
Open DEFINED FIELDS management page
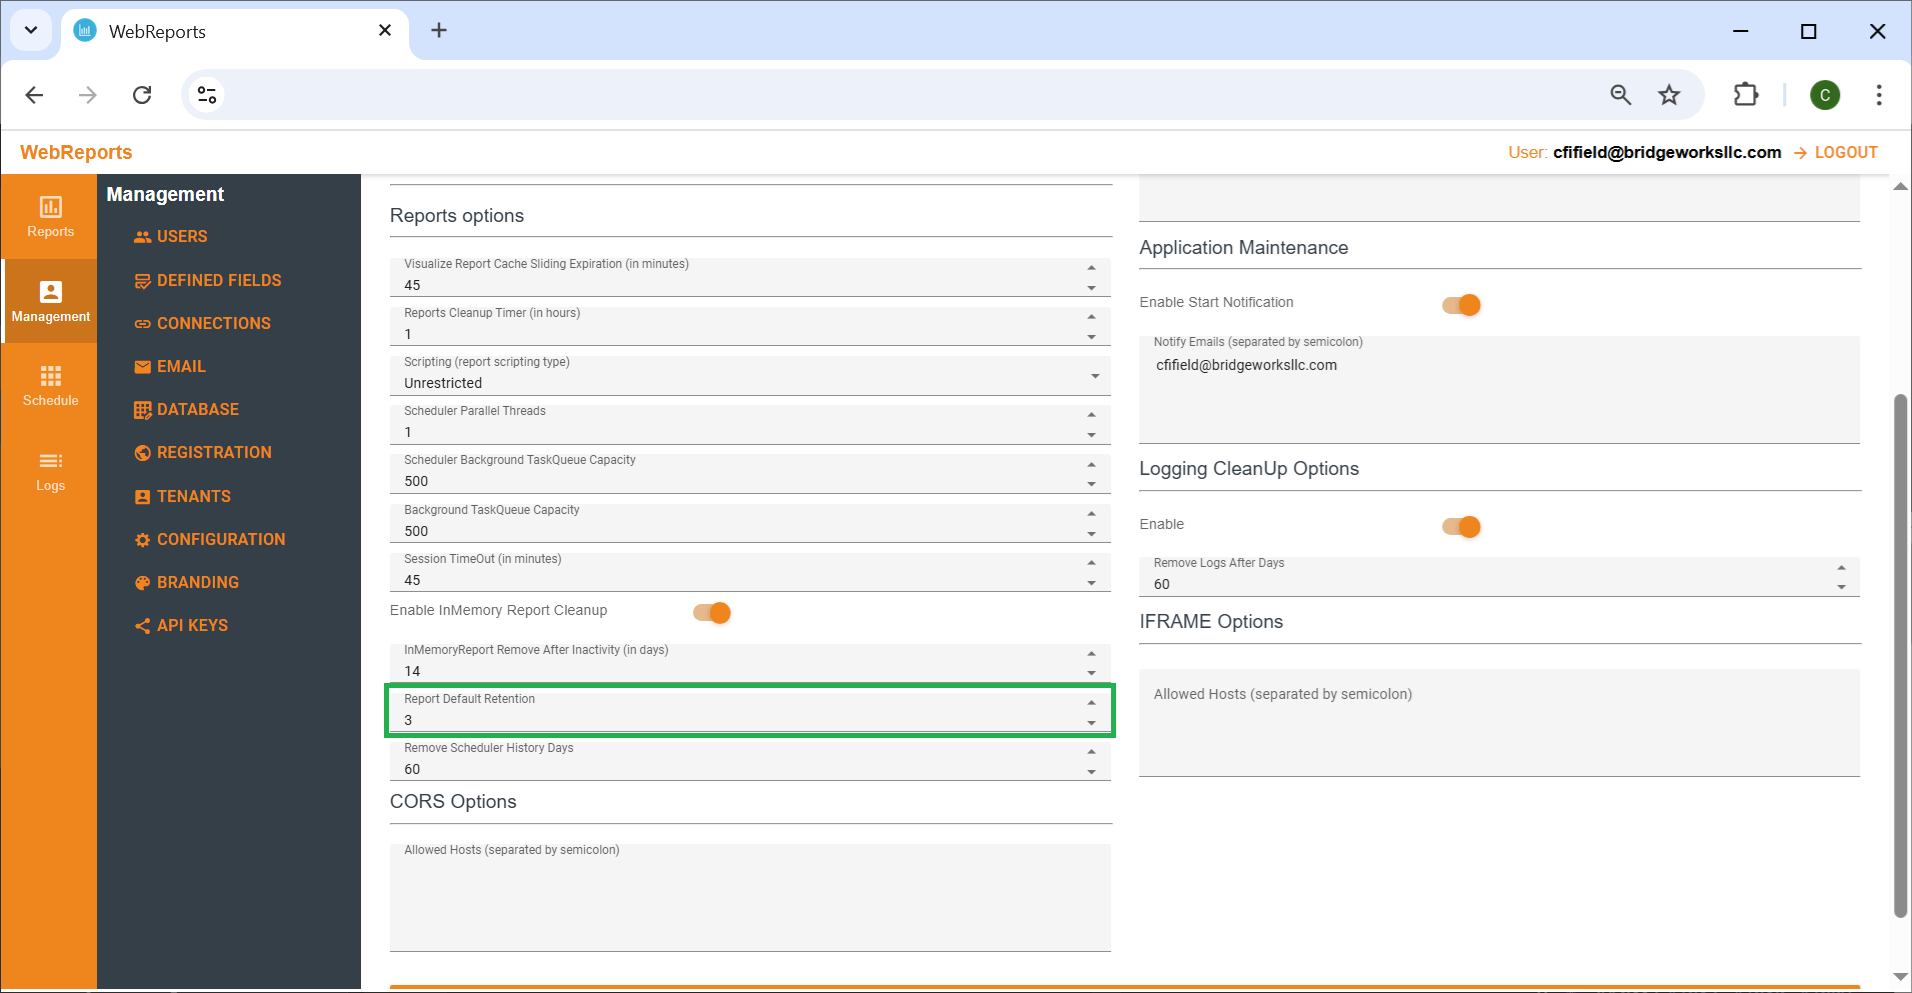[219, 281]
